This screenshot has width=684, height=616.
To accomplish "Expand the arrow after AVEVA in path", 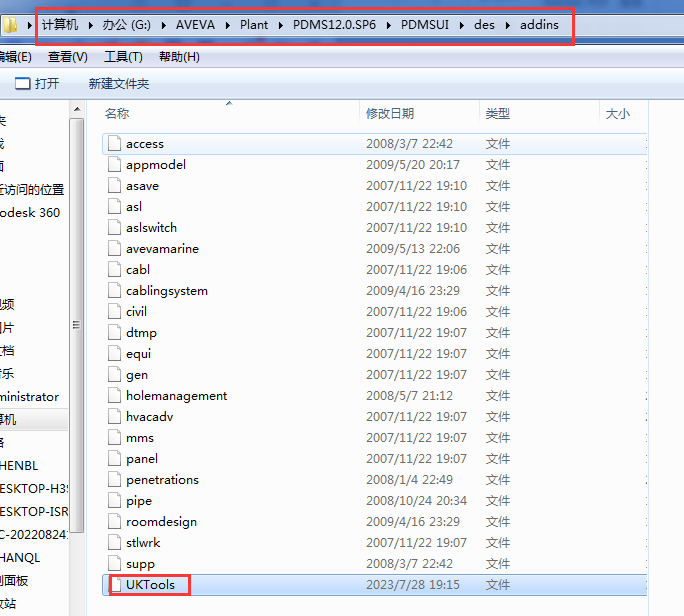I will tap(225, 25).
